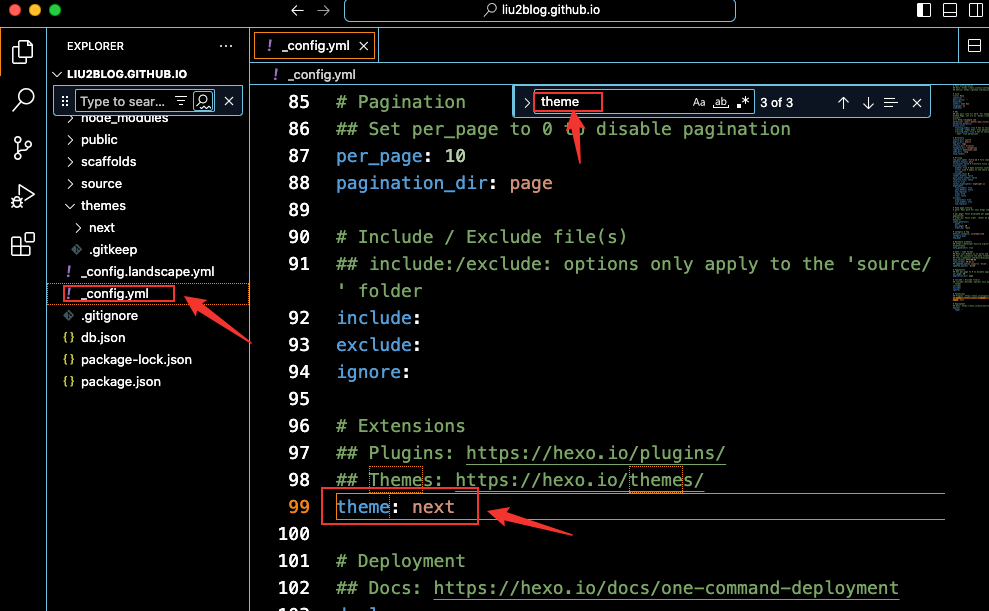
Task: Click the find input containing theme
Action: pyautogui.click(x=610, y=102)
